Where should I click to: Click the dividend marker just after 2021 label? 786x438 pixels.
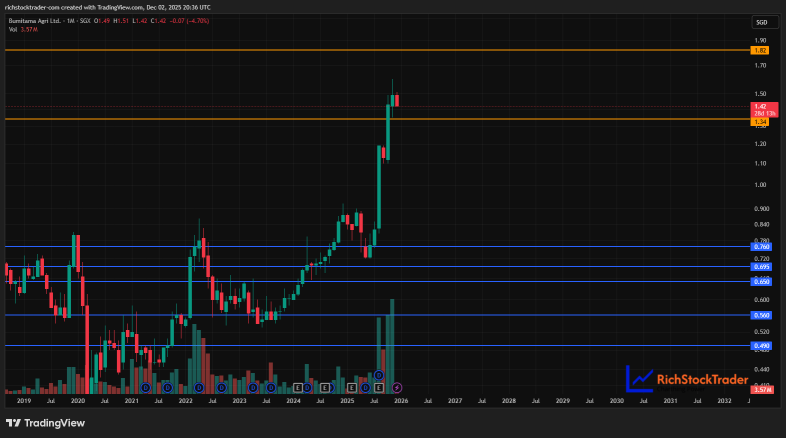146,387
